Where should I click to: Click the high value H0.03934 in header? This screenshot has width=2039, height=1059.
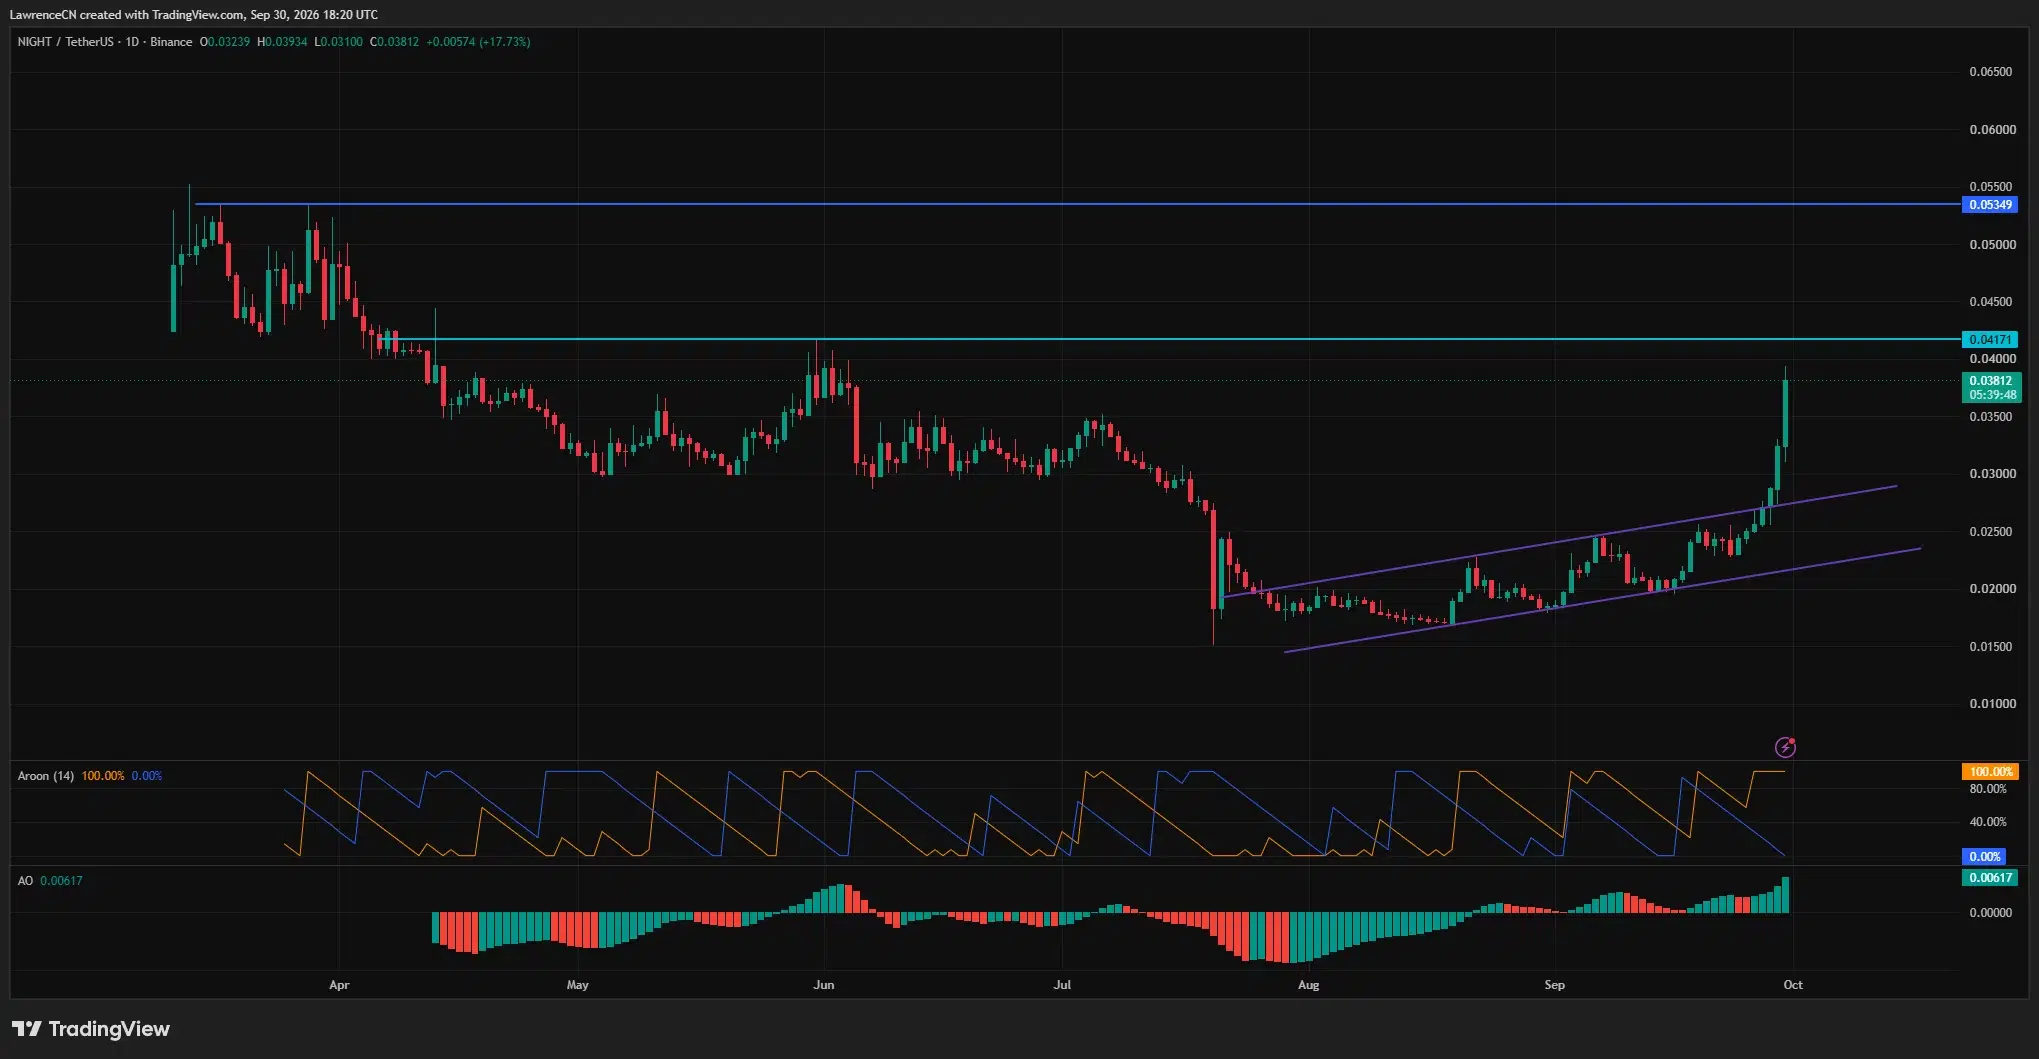282,42
